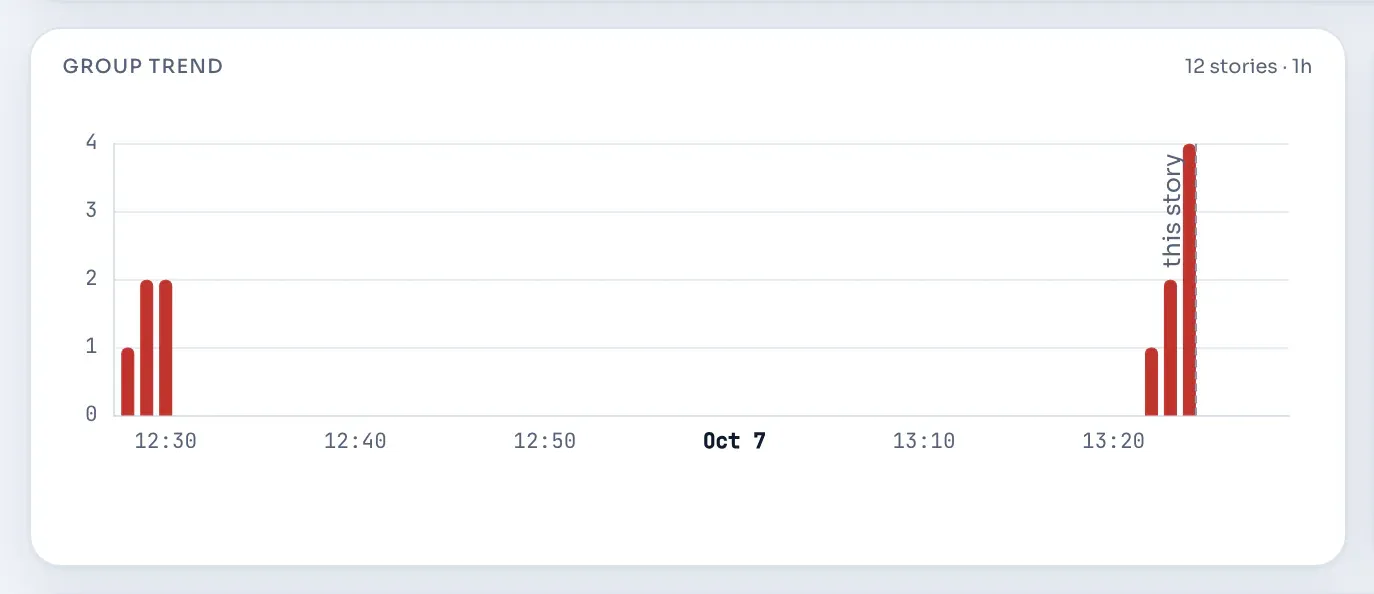Select the height-2 bar under 'this story' label
The height and width of the screenshot is (594, 1374).
pos(1170,348)
